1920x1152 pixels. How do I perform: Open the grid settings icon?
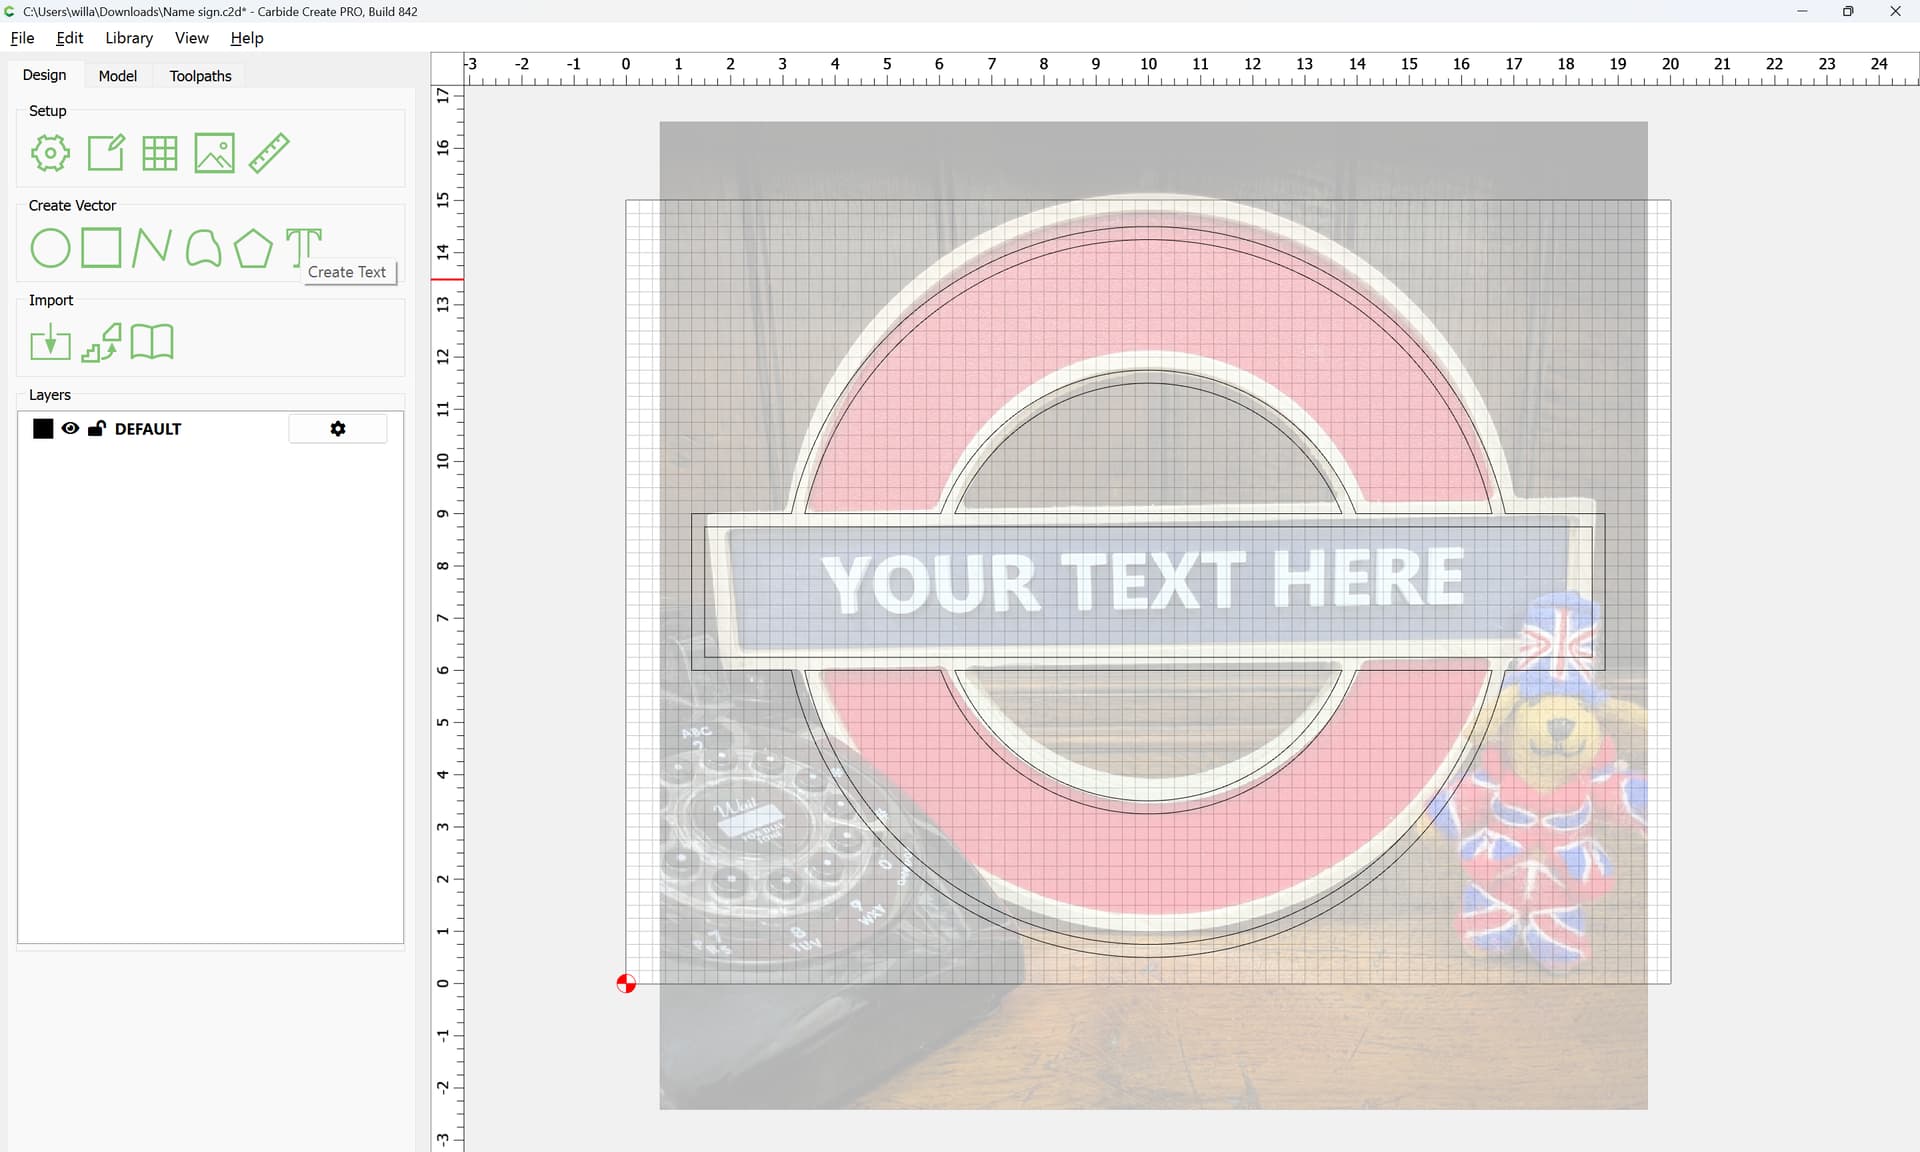tap(159, 153)
